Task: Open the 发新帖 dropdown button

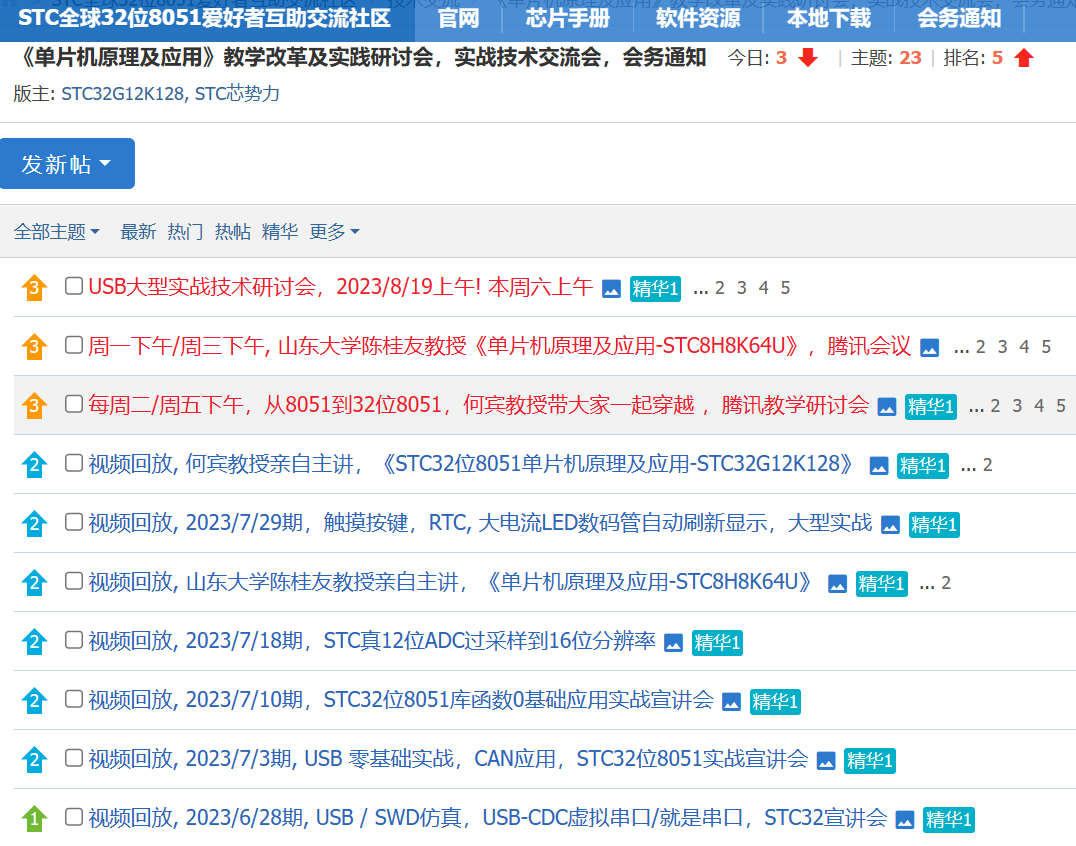Action: pyautogui.click(x=67, y=163)
